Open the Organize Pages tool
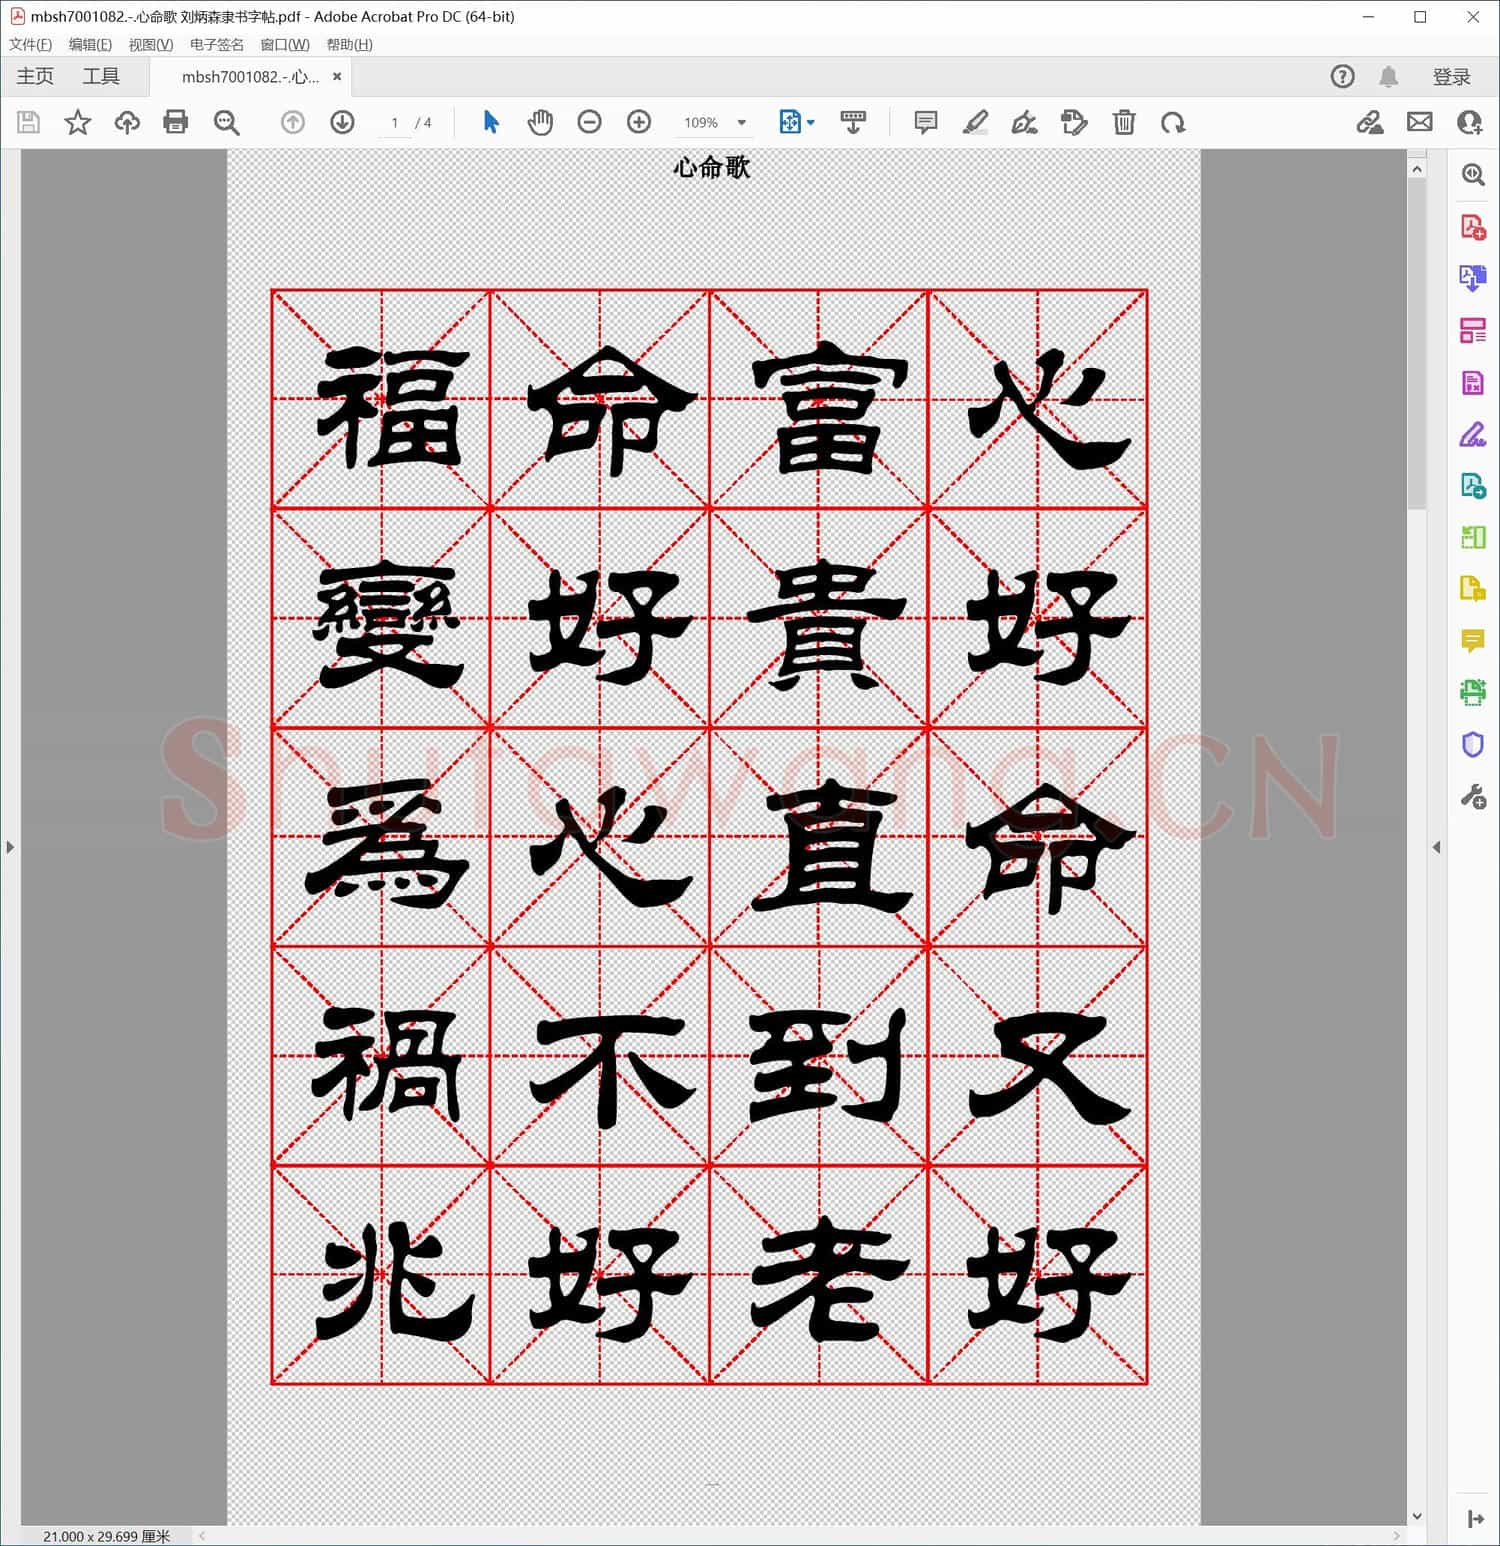This screenshot has width=1500, height=1546. pos(1472,328)
